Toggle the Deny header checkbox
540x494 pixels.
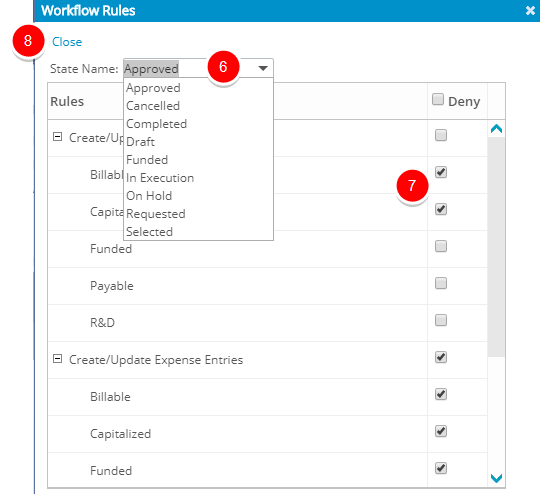(438, 99)
